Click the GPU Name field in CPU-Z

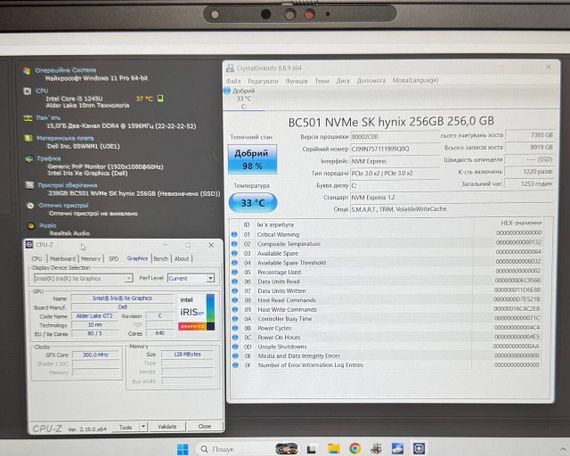tap(122, 298)
